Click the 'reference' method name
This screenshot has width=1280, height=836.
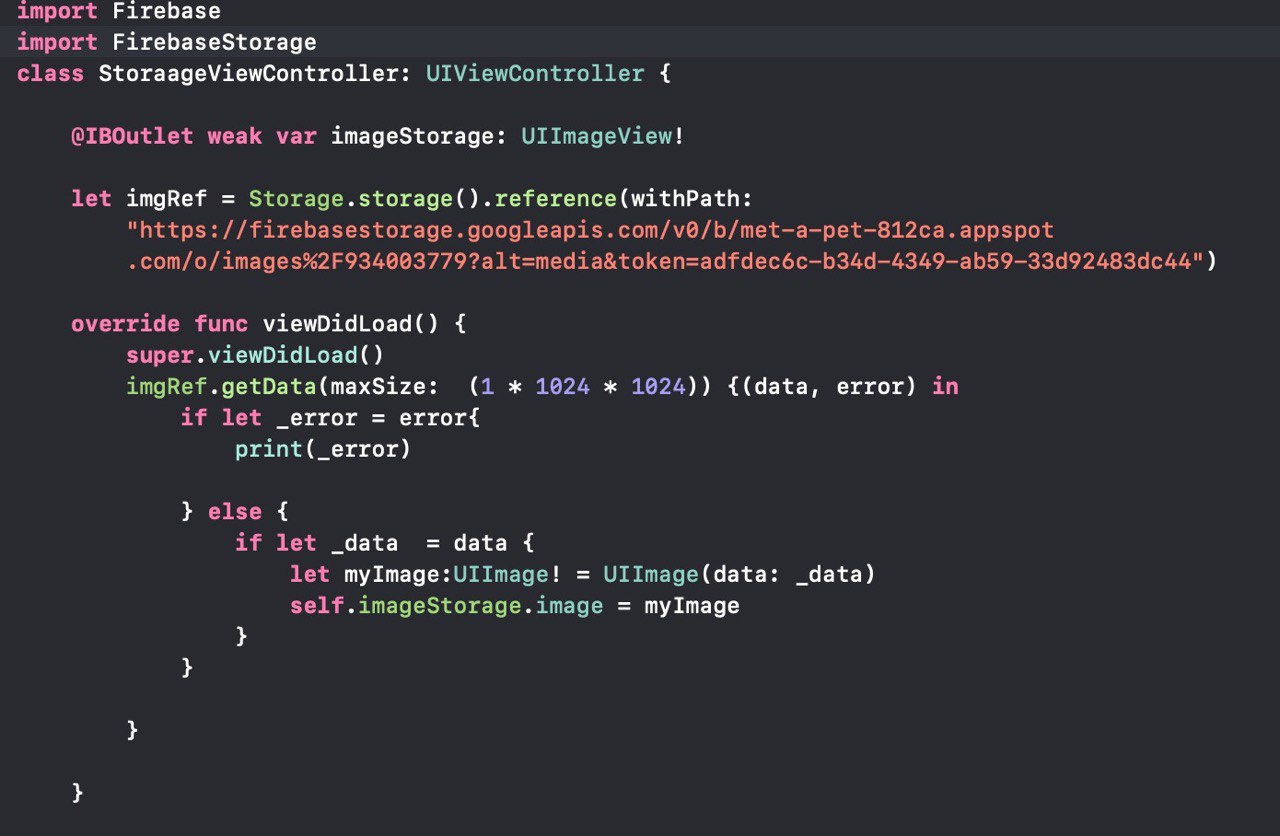coord(556,199)
